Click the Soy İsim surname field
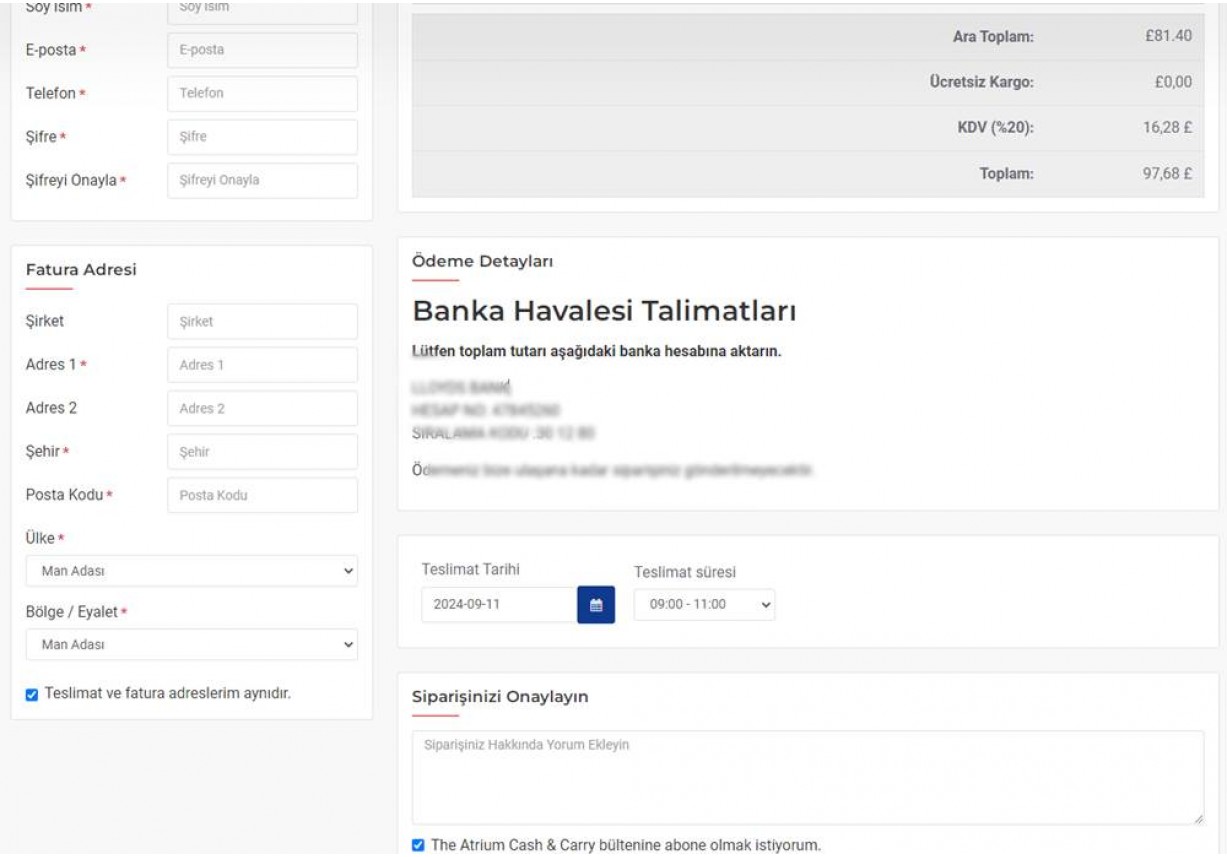This screenshot has width=1227, height=857. click(262, 10)
